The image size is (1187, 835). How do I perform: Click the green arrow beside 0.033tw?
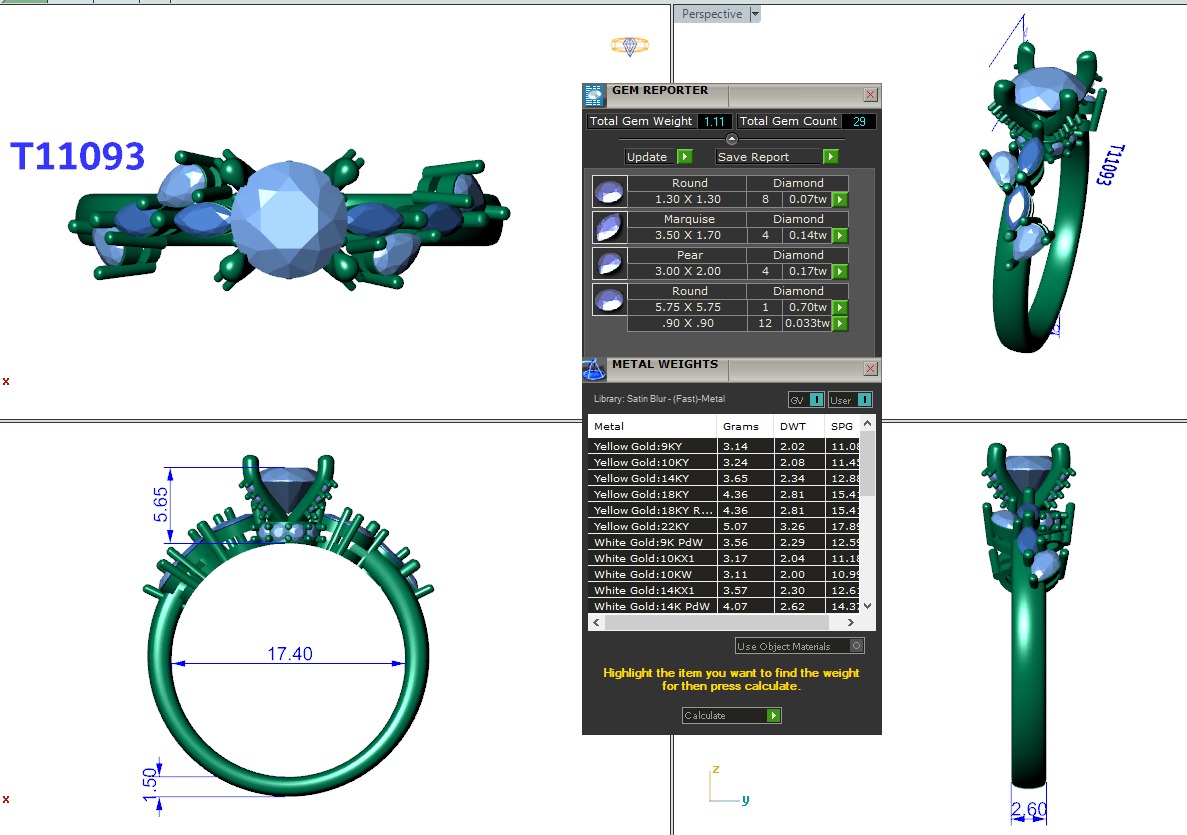click(840, 324)
